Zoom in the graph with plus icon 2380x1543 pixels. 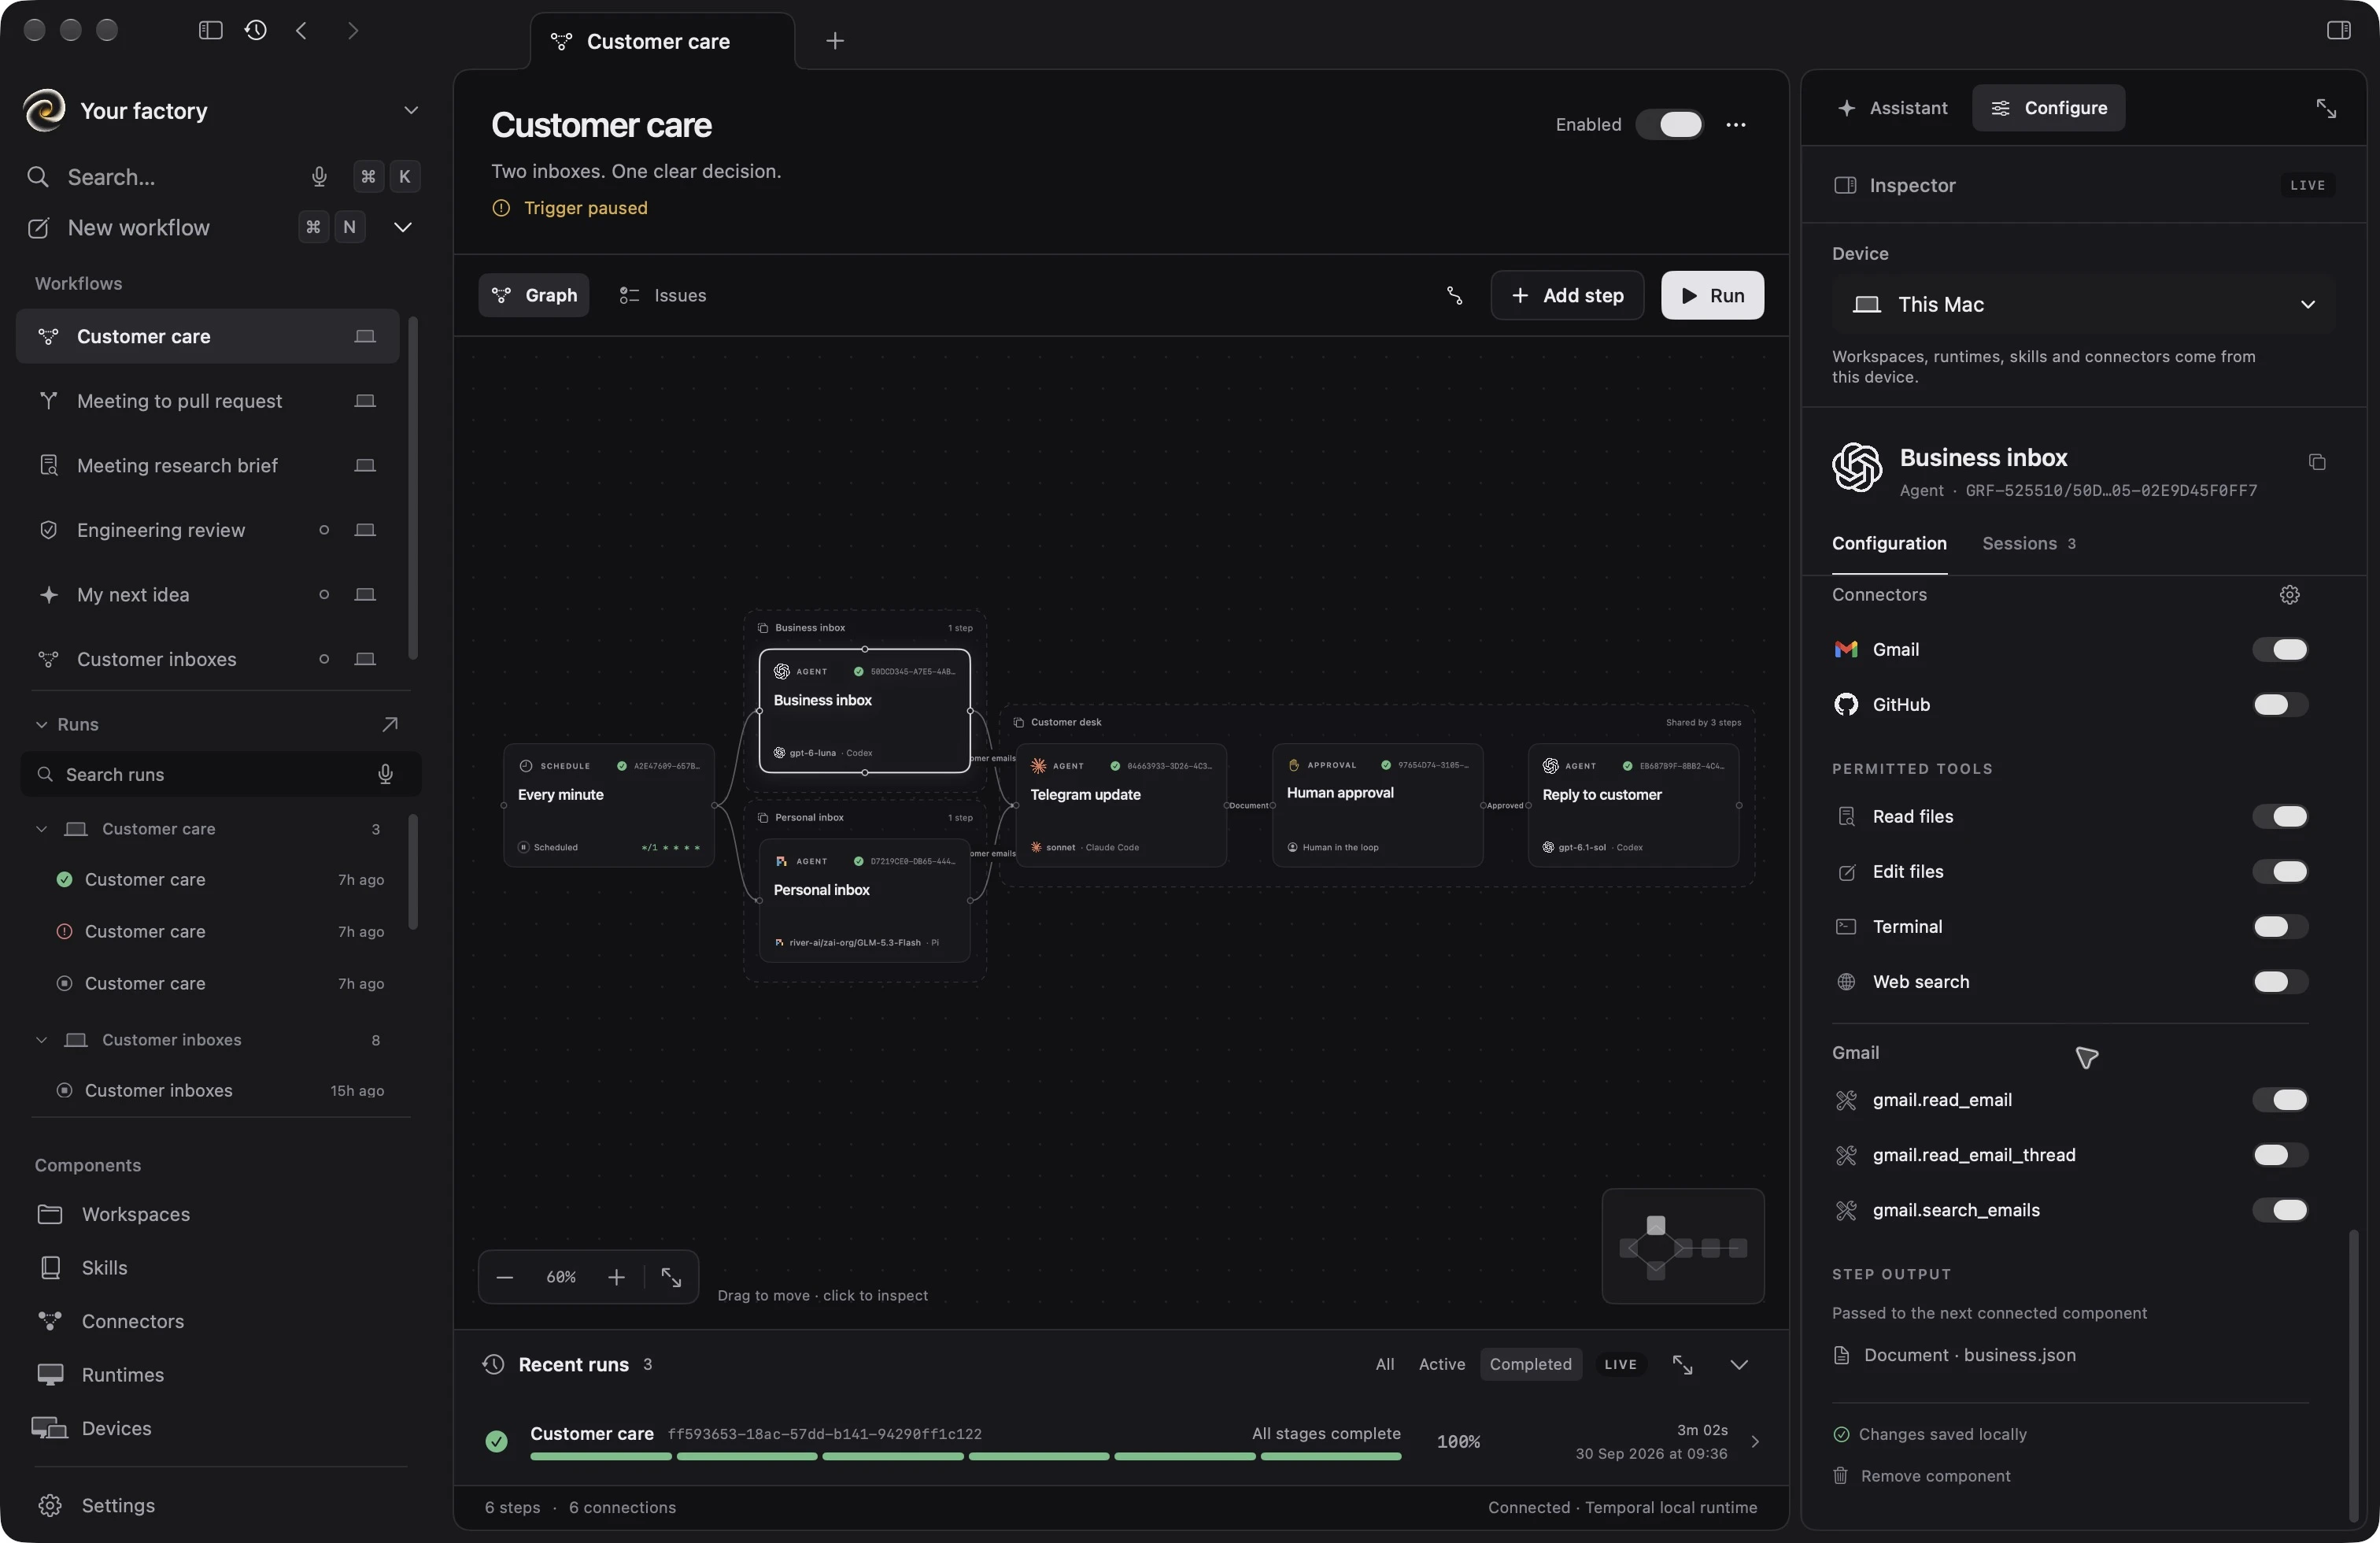tap(617, 1277)
